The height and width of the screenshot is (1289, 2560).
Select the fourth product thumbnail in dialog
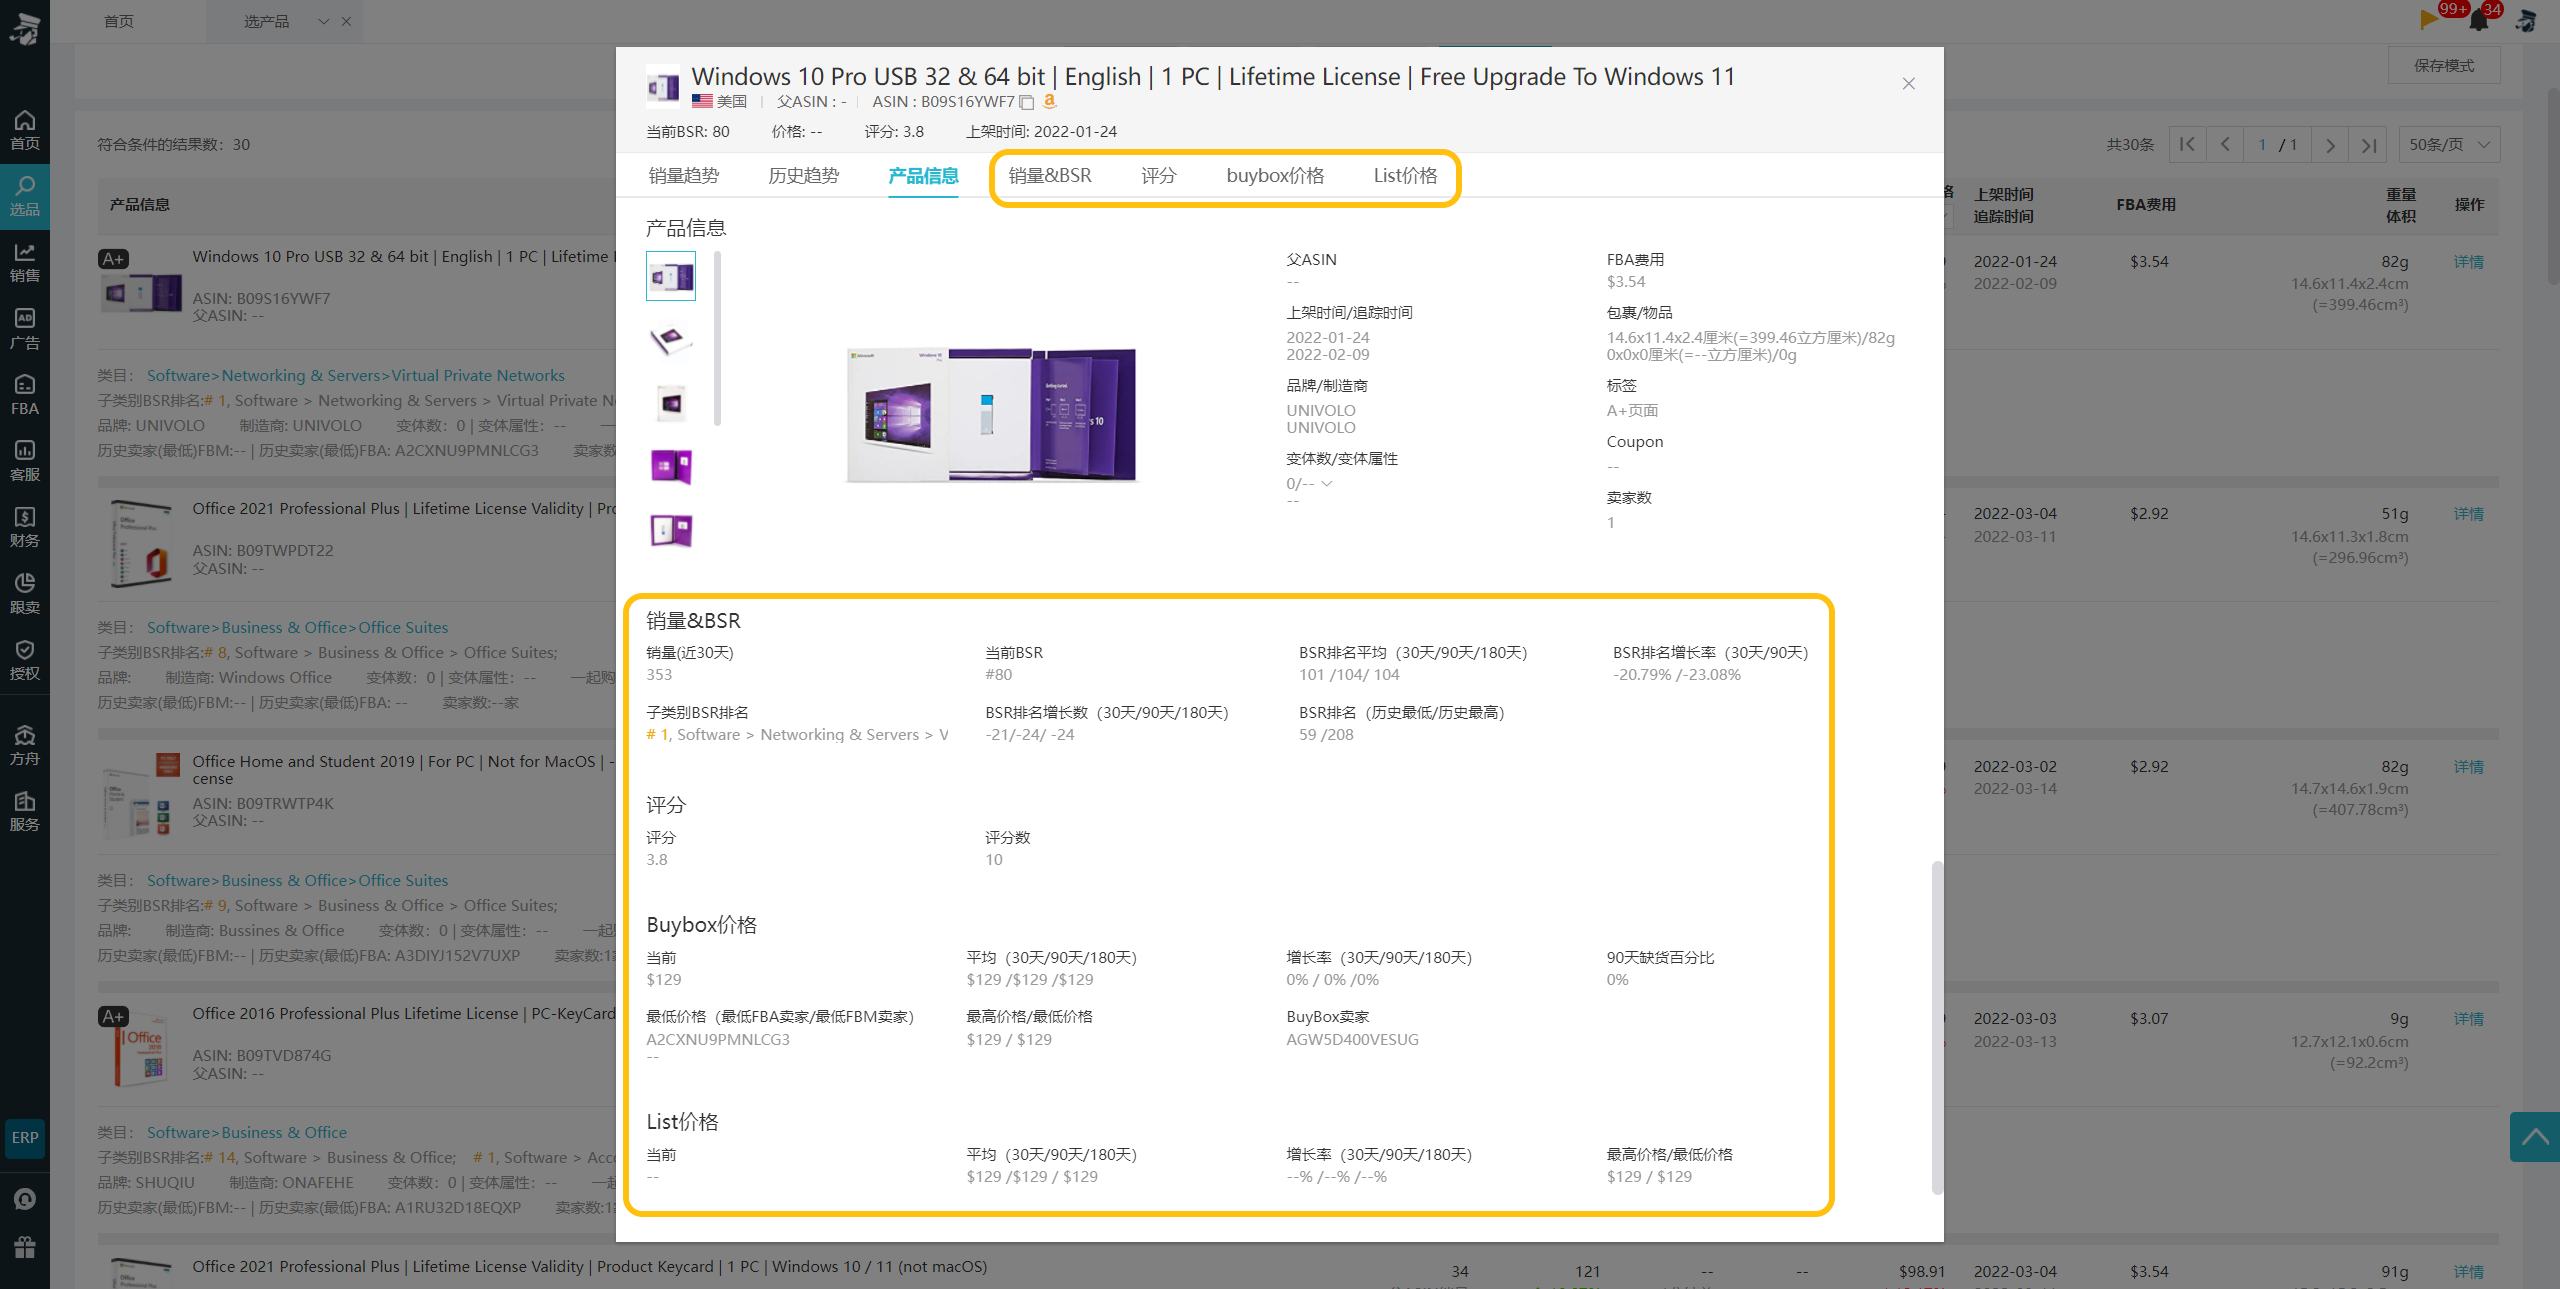coord(671,467)
